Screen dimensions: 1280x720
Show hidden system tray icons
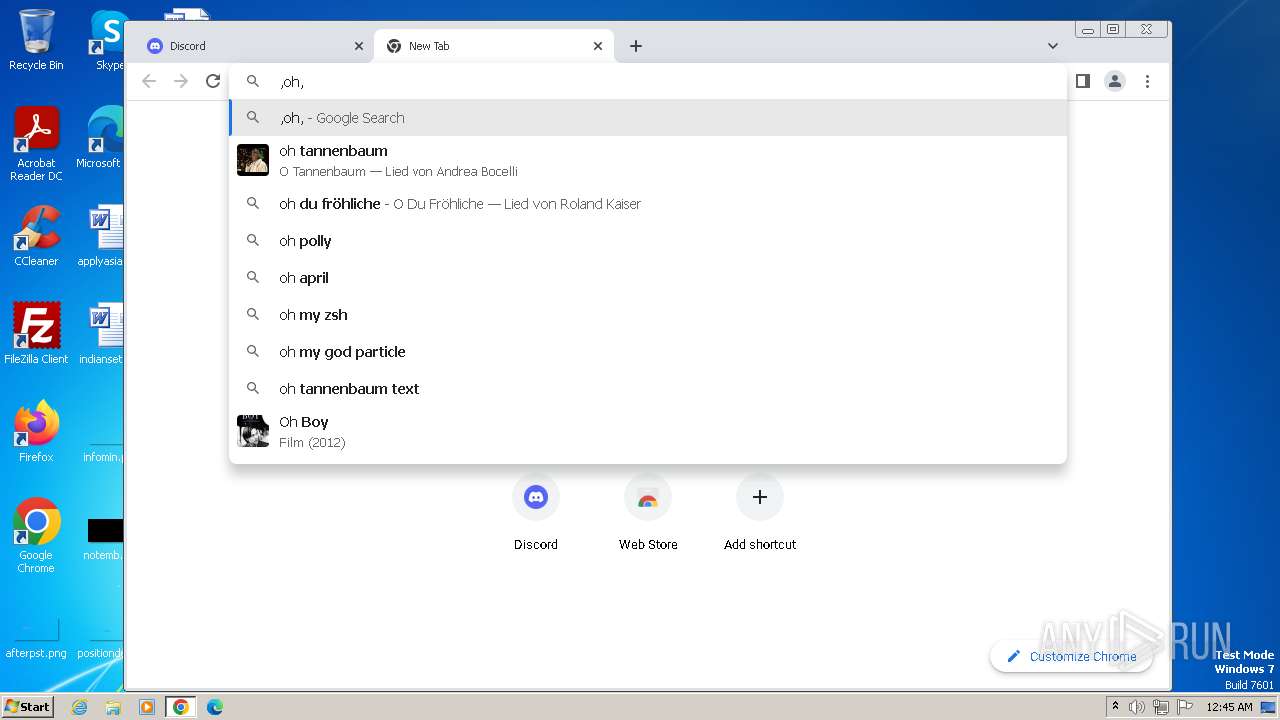tap(1116, 707)
